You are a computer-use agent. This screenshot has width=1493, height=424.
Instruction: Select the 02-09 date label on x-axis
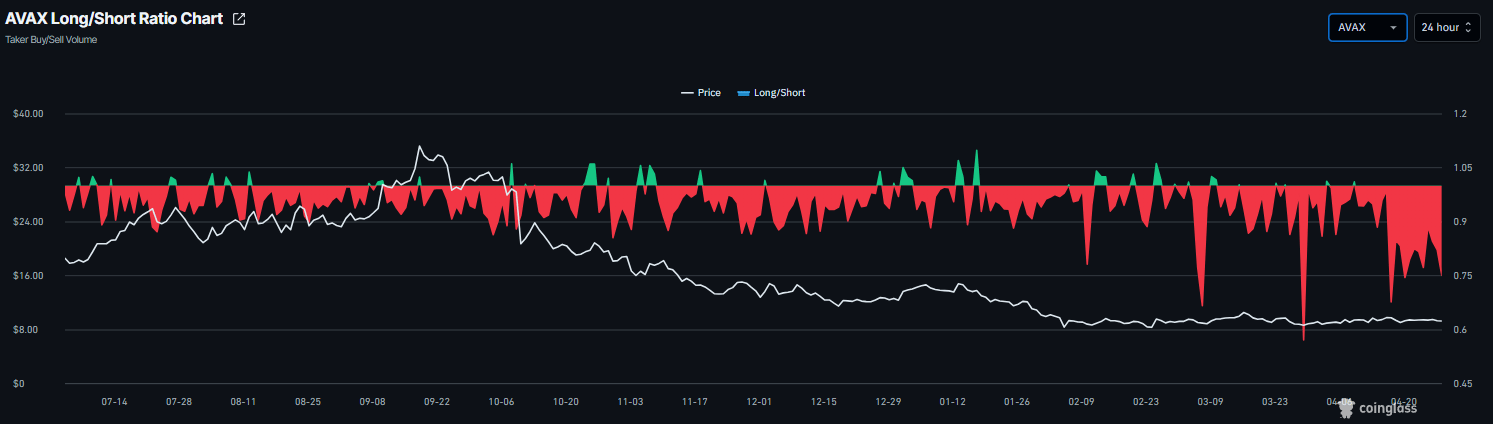pos(1081,402)
